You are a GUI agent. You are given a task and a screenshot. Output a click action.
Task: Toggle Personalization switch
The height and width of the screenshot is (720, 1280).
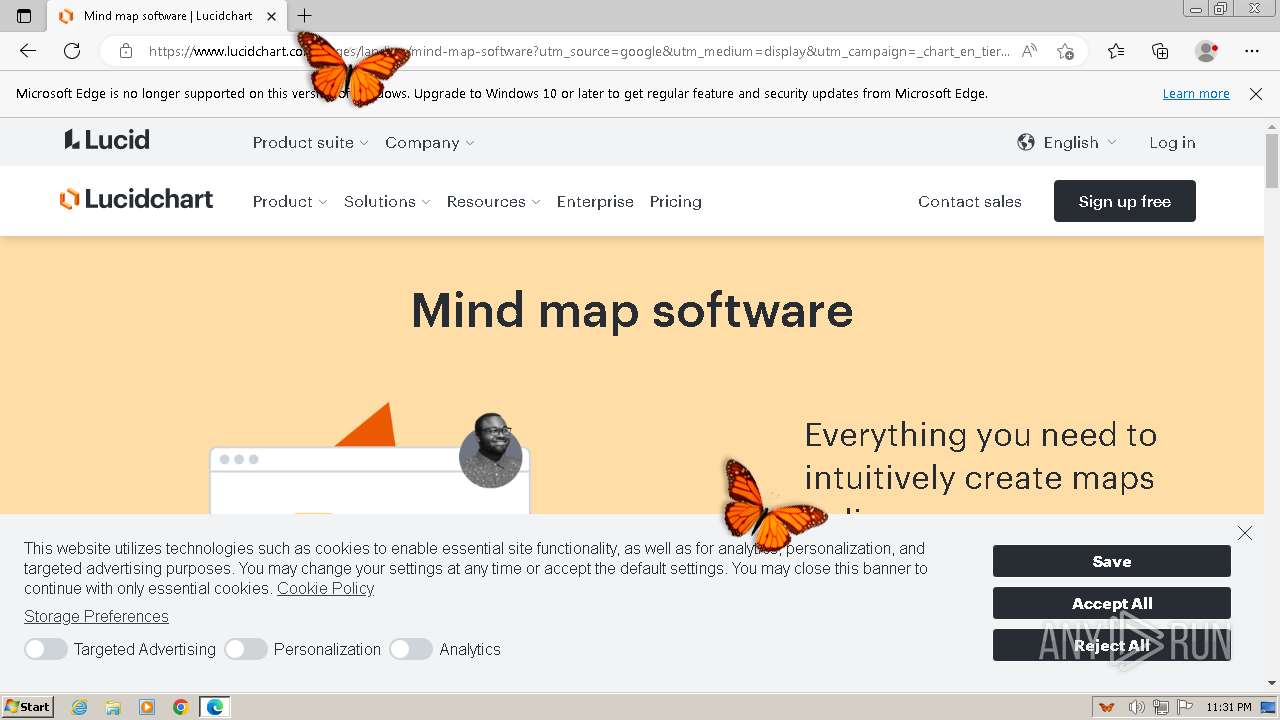(246, 649)
